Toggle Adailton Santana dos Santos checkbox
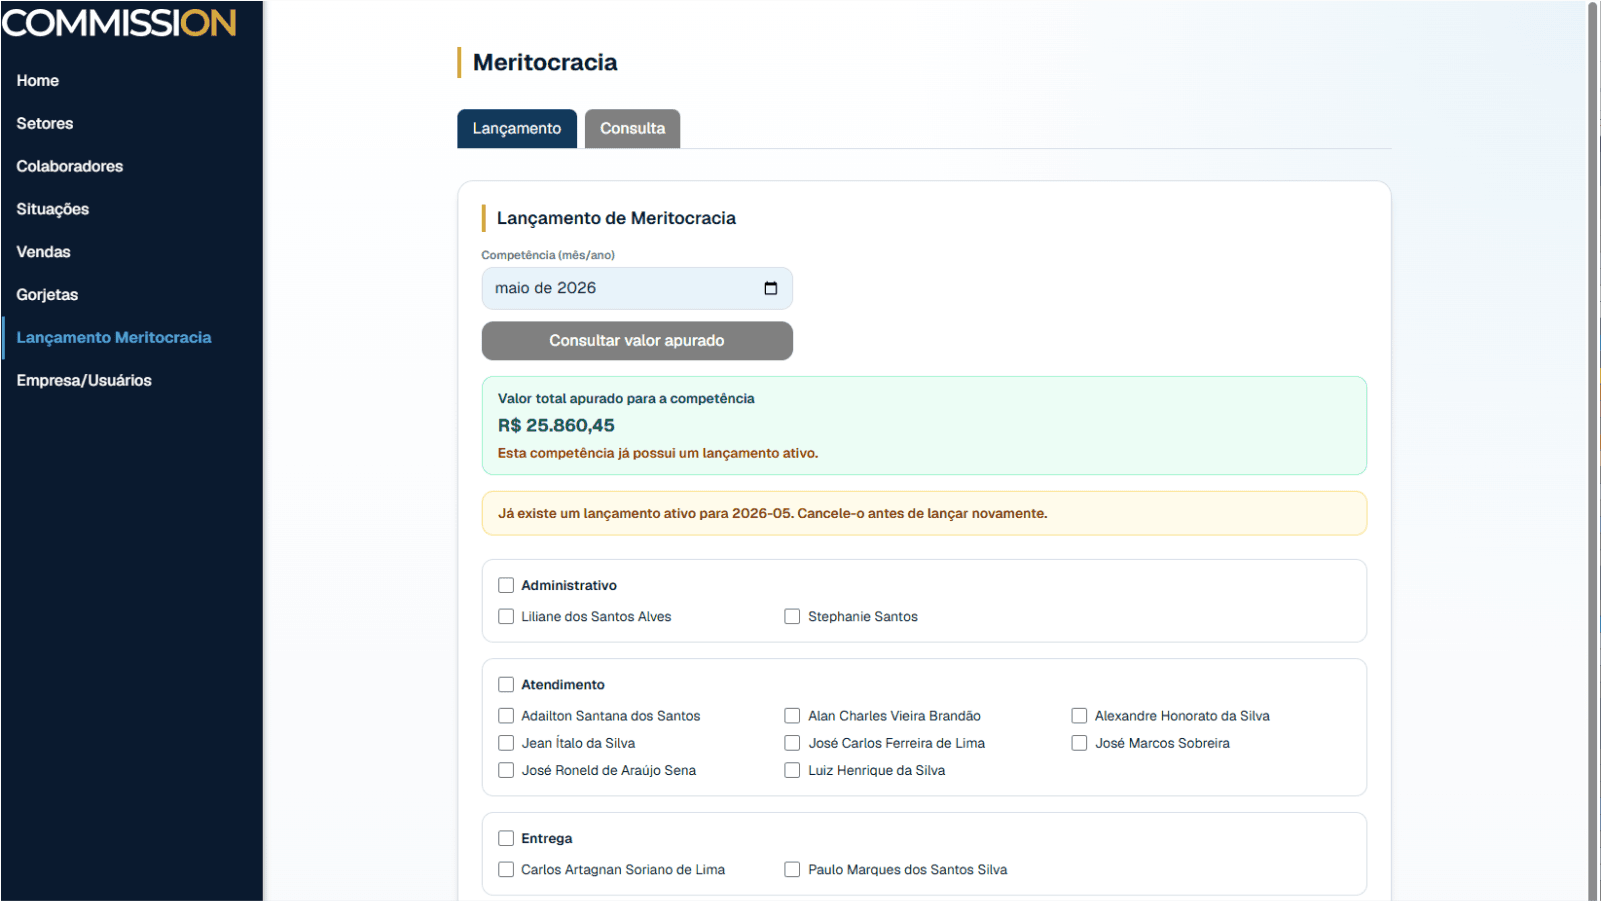 pyautogui.click(x=506, y=715)
